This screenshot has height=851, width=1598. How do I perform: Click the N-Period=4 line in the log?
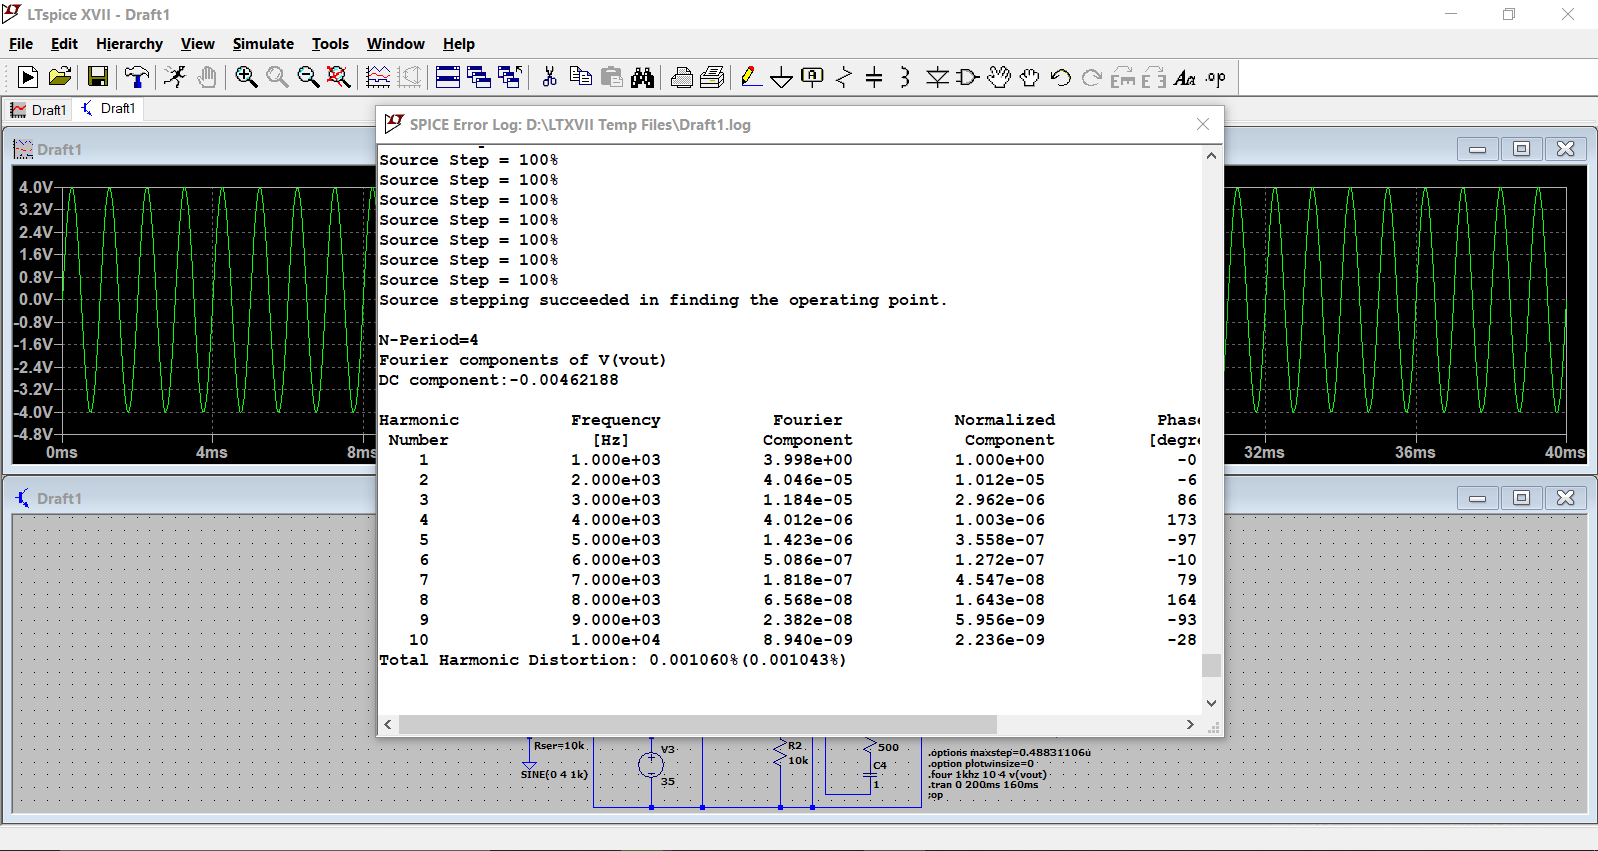coord(429,340)
